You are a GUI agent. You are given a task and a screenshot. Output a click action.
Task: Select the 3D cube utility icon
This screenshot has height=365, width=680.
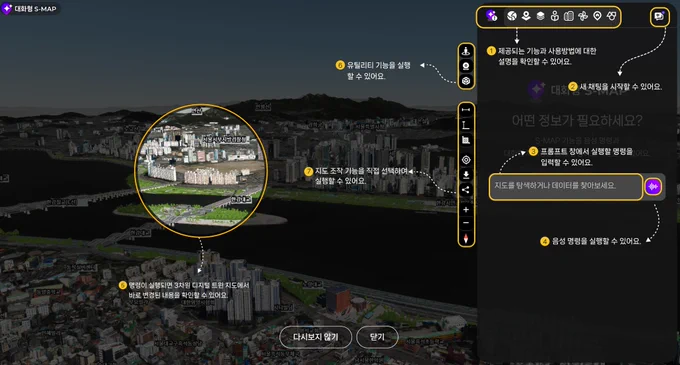click(x=466, y=81)
